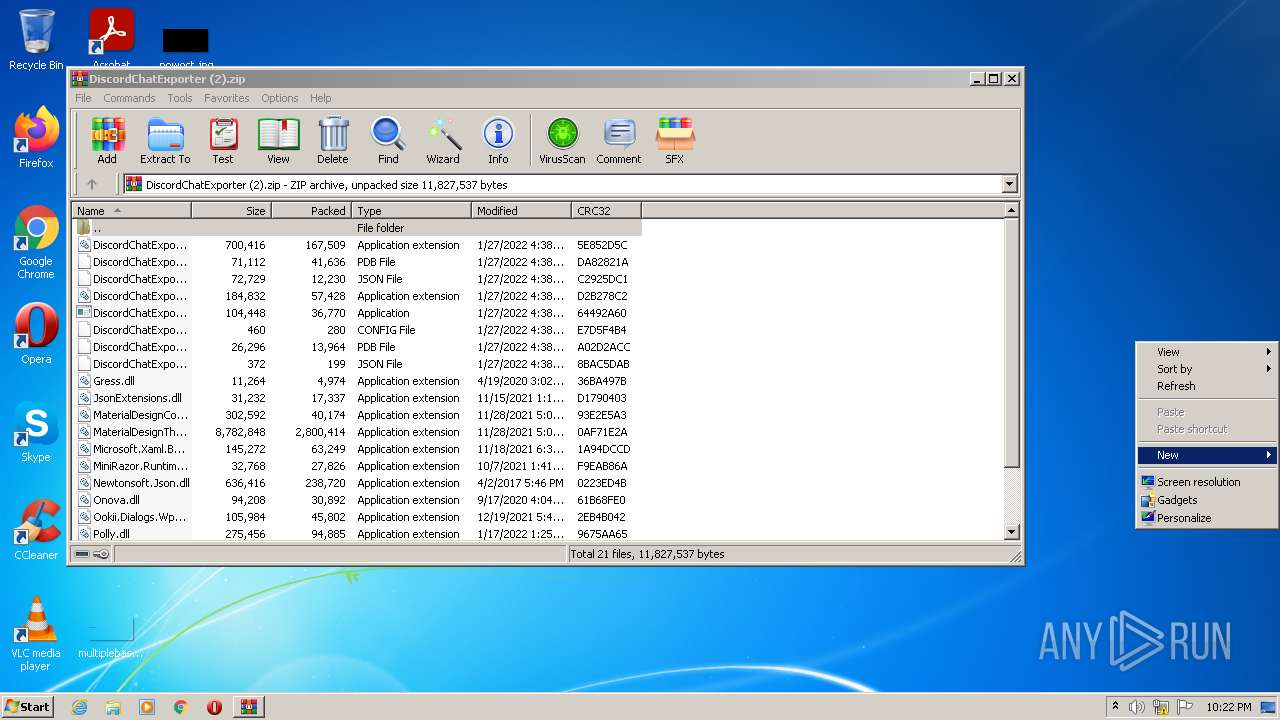Click volume speaker tray icon
Viewport: 1280px width, 720px height.
(1137, 707)
